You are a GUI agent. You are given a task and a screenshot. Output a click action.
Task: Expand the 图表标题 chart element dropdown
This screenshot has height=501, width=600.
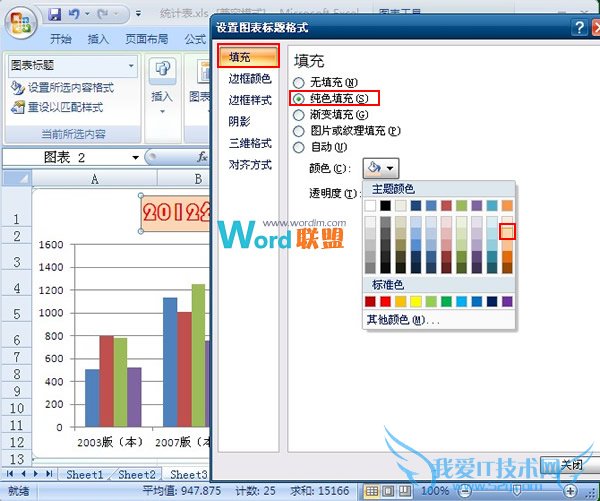(x=131, y=65)
